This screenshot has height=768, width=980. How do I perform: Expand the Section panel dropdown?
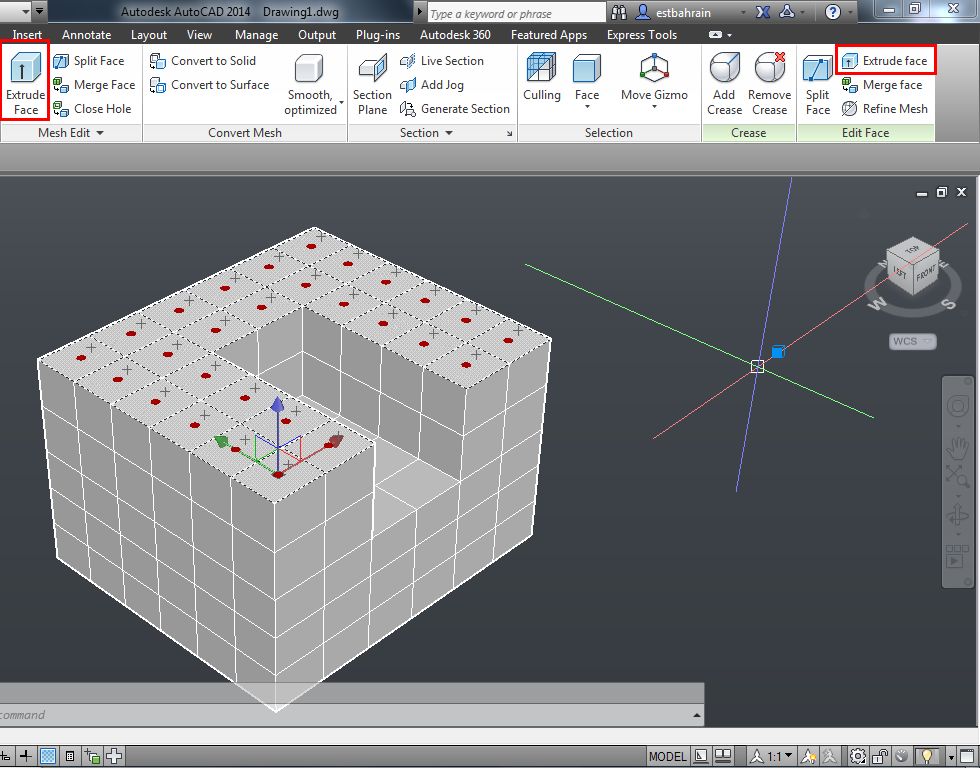(x=449, y=132)
